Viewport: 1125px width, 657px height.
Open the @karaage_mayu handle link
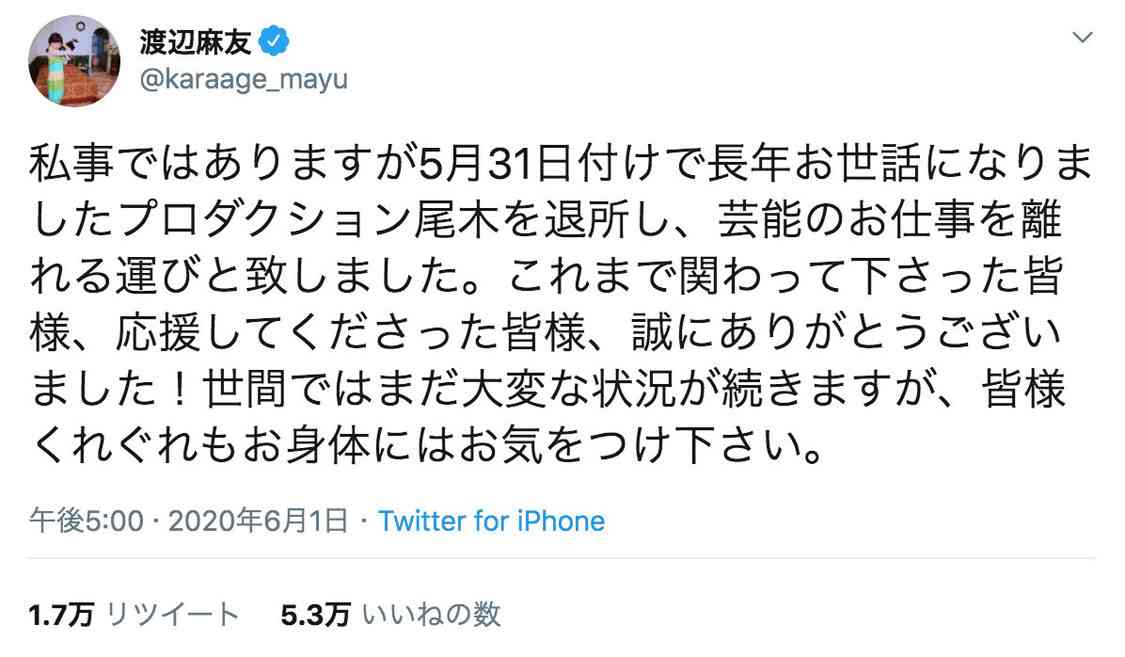244,79
